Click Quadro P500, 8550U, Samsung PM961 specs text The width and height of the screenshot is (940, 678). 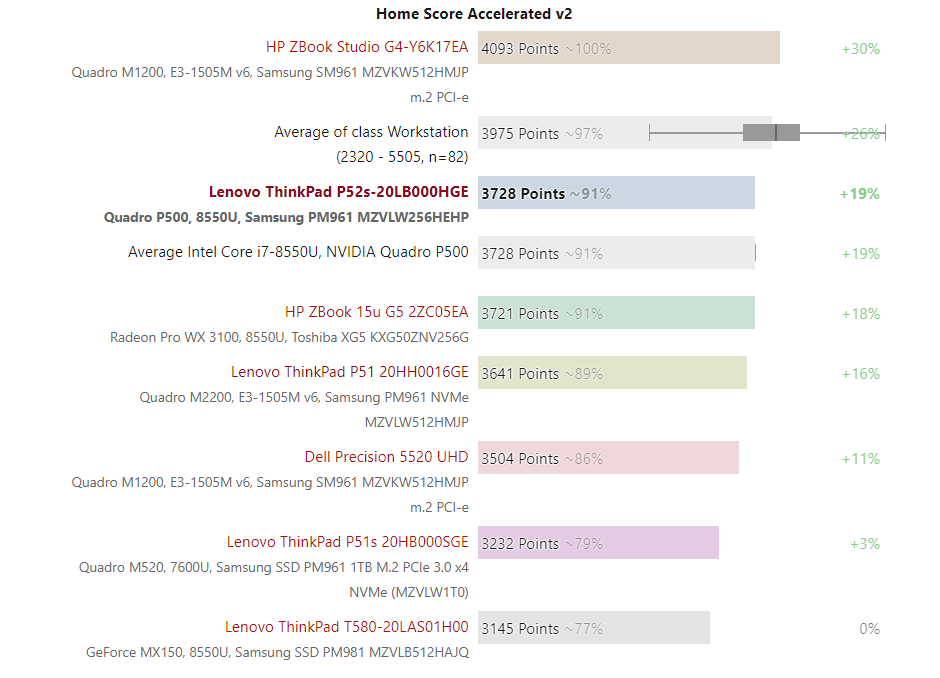coord(286,217)
